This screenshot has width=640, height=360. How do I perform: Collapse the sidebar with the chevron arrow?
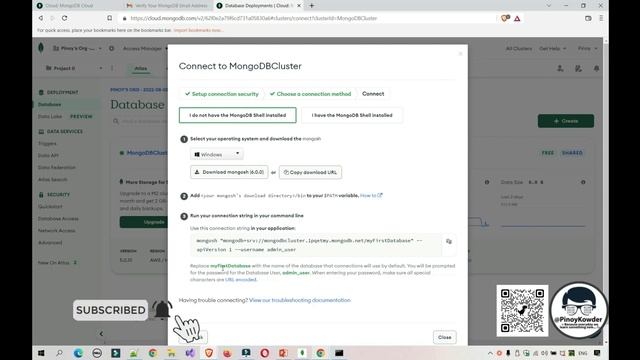coord(101,334)
